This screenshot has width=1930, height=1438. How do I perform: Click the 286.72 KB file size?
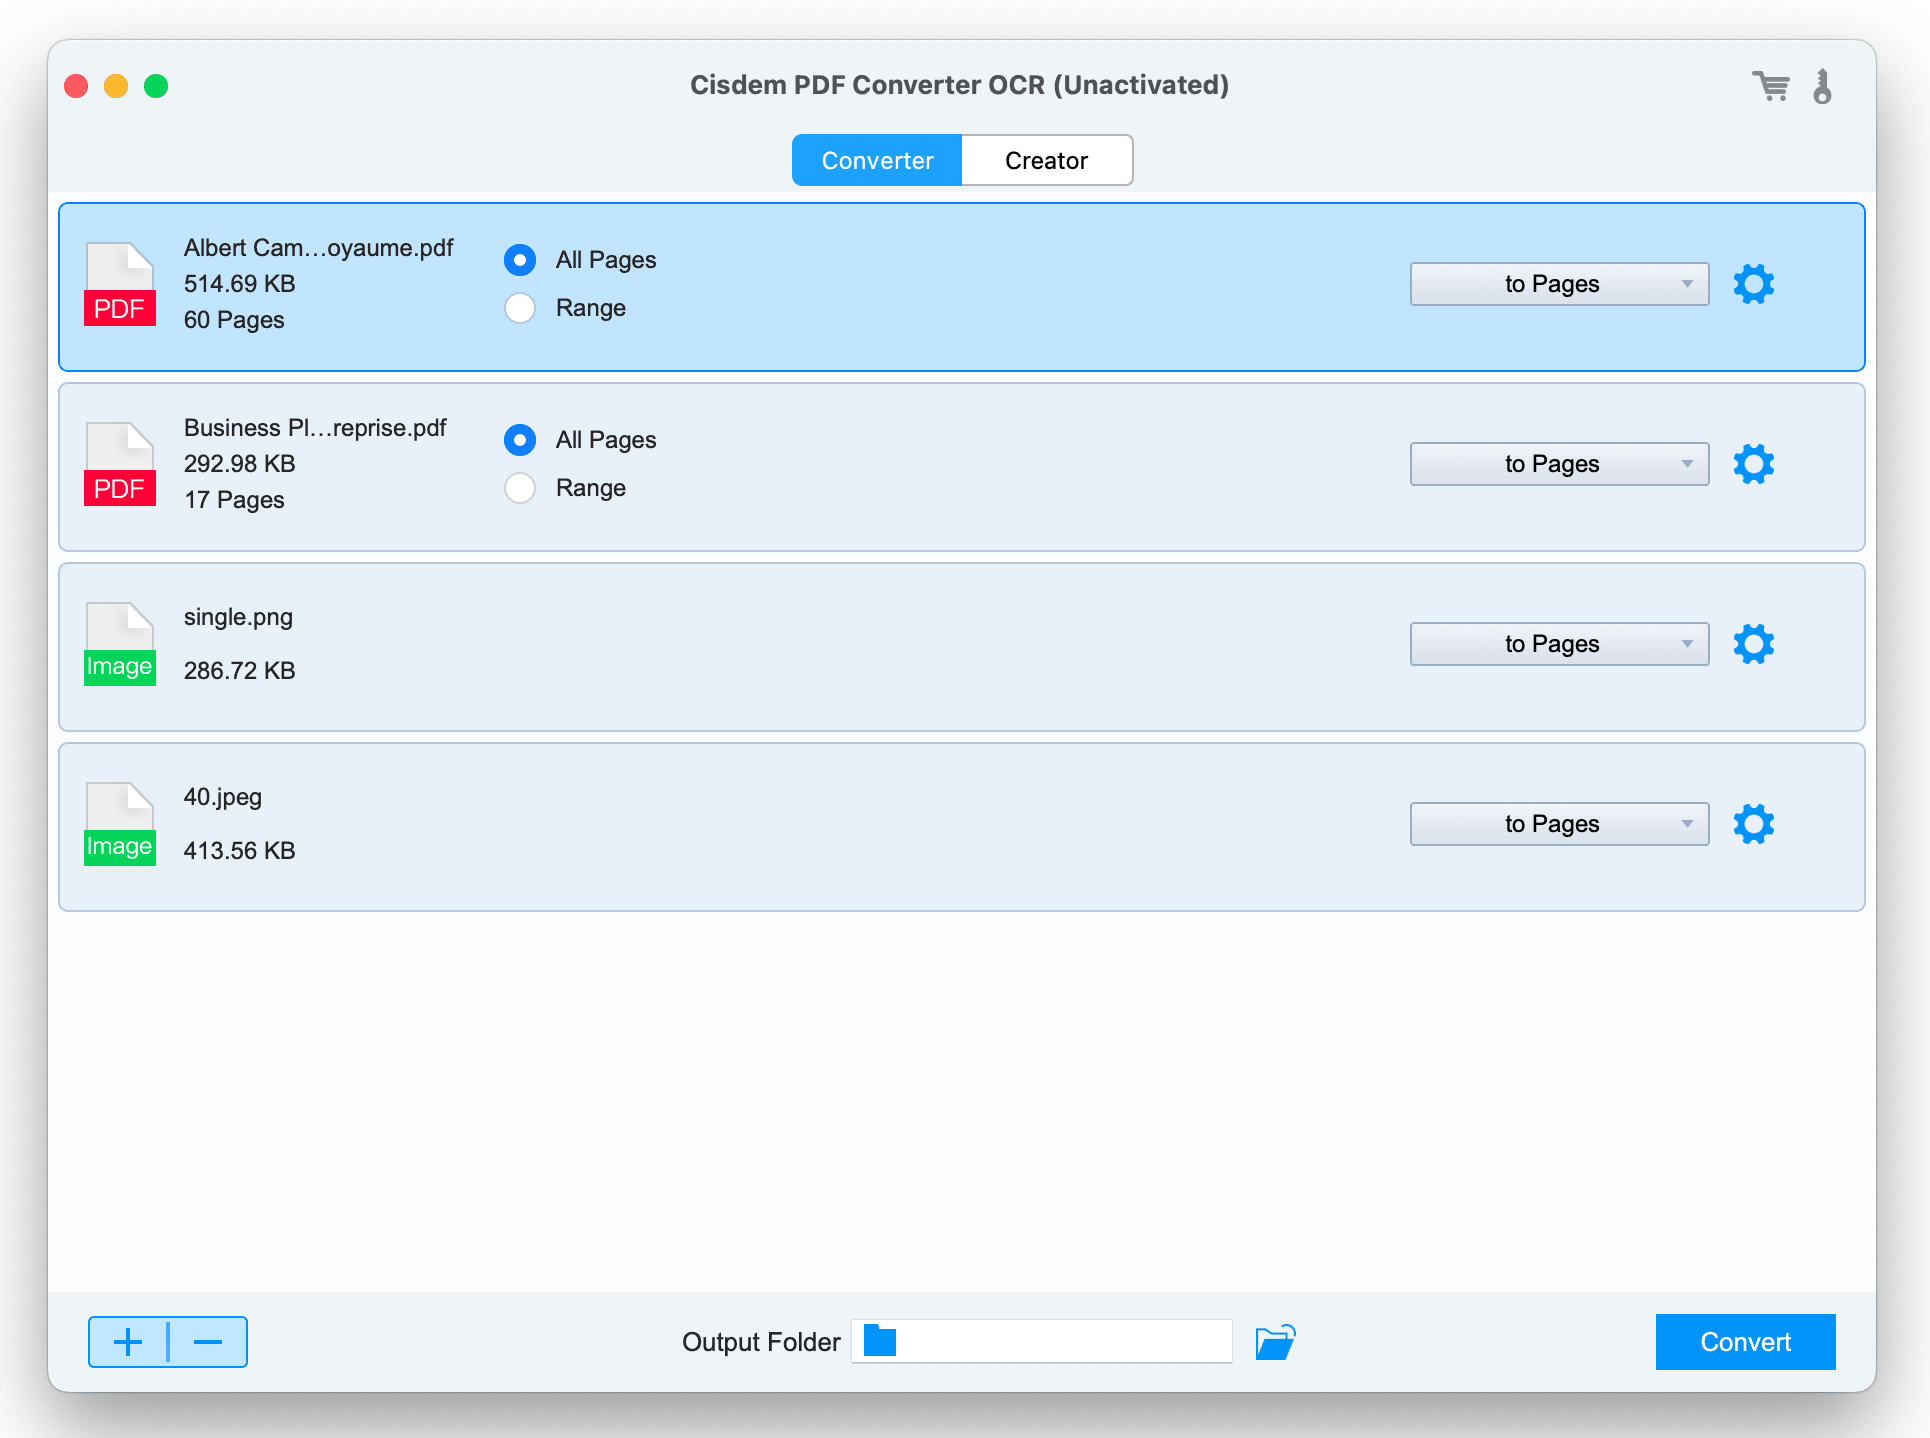(x=240, y=671)
